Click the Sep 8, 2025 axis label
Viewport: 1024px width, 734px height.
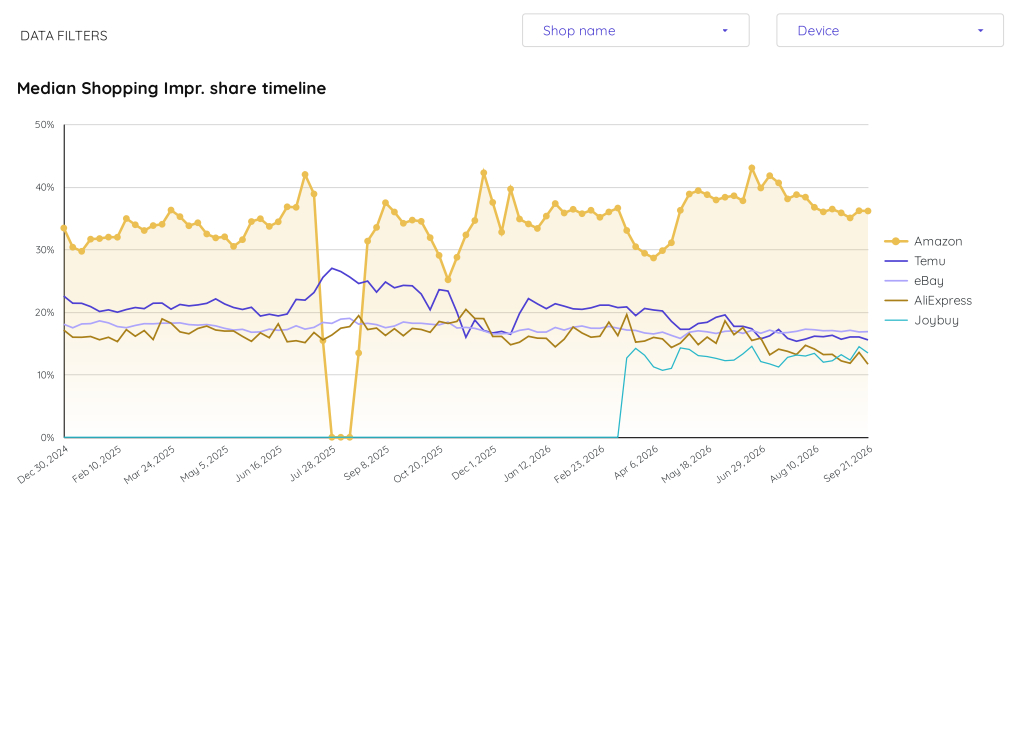pos(366,463)
